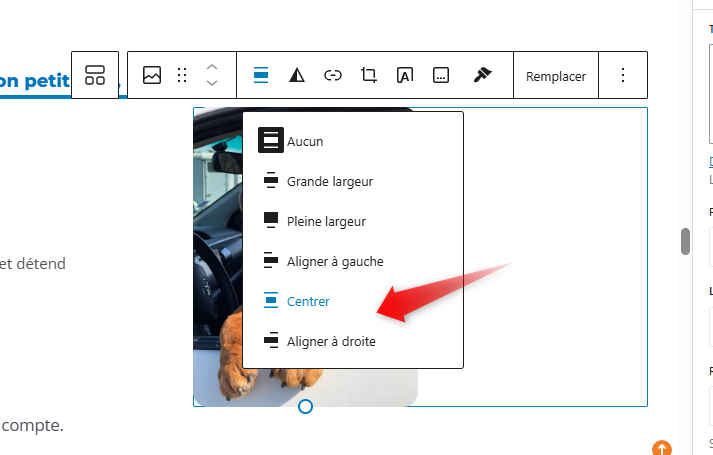The height and width of the screenshot is (455, 713).
Task: Add text over image icon
Action: click(x=405, y=75)
